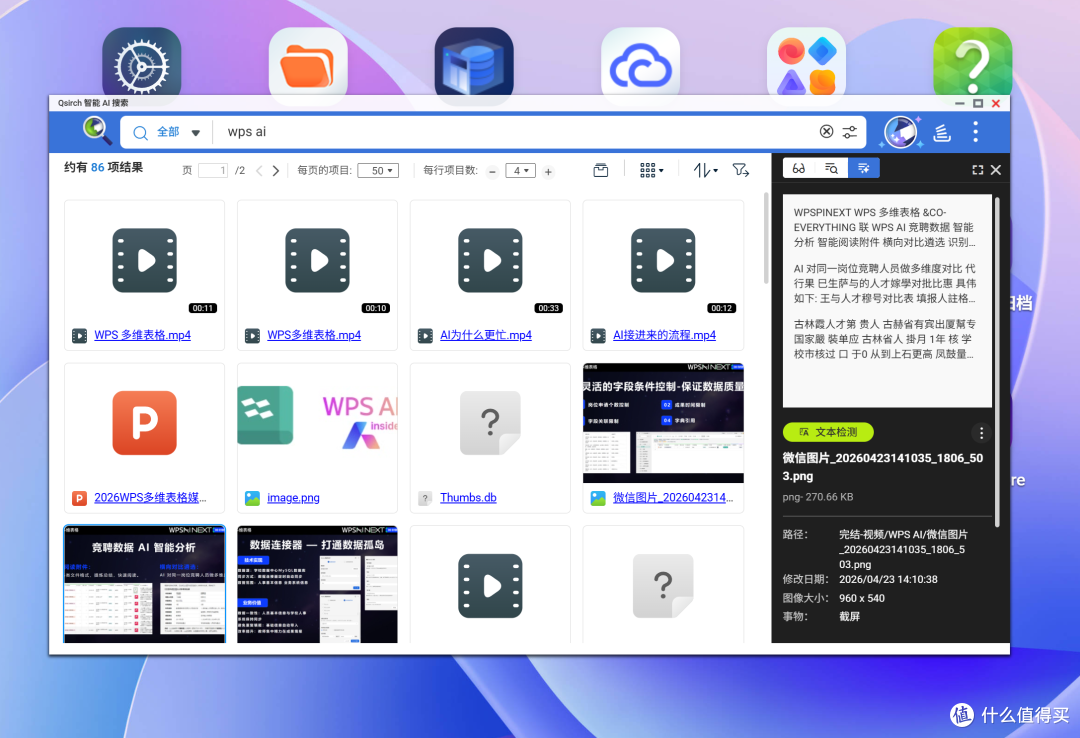This screenshot has height=738, width=1080.
Task: Click the 约有 86 项结果 count text
Action: (x=103, y=167)
